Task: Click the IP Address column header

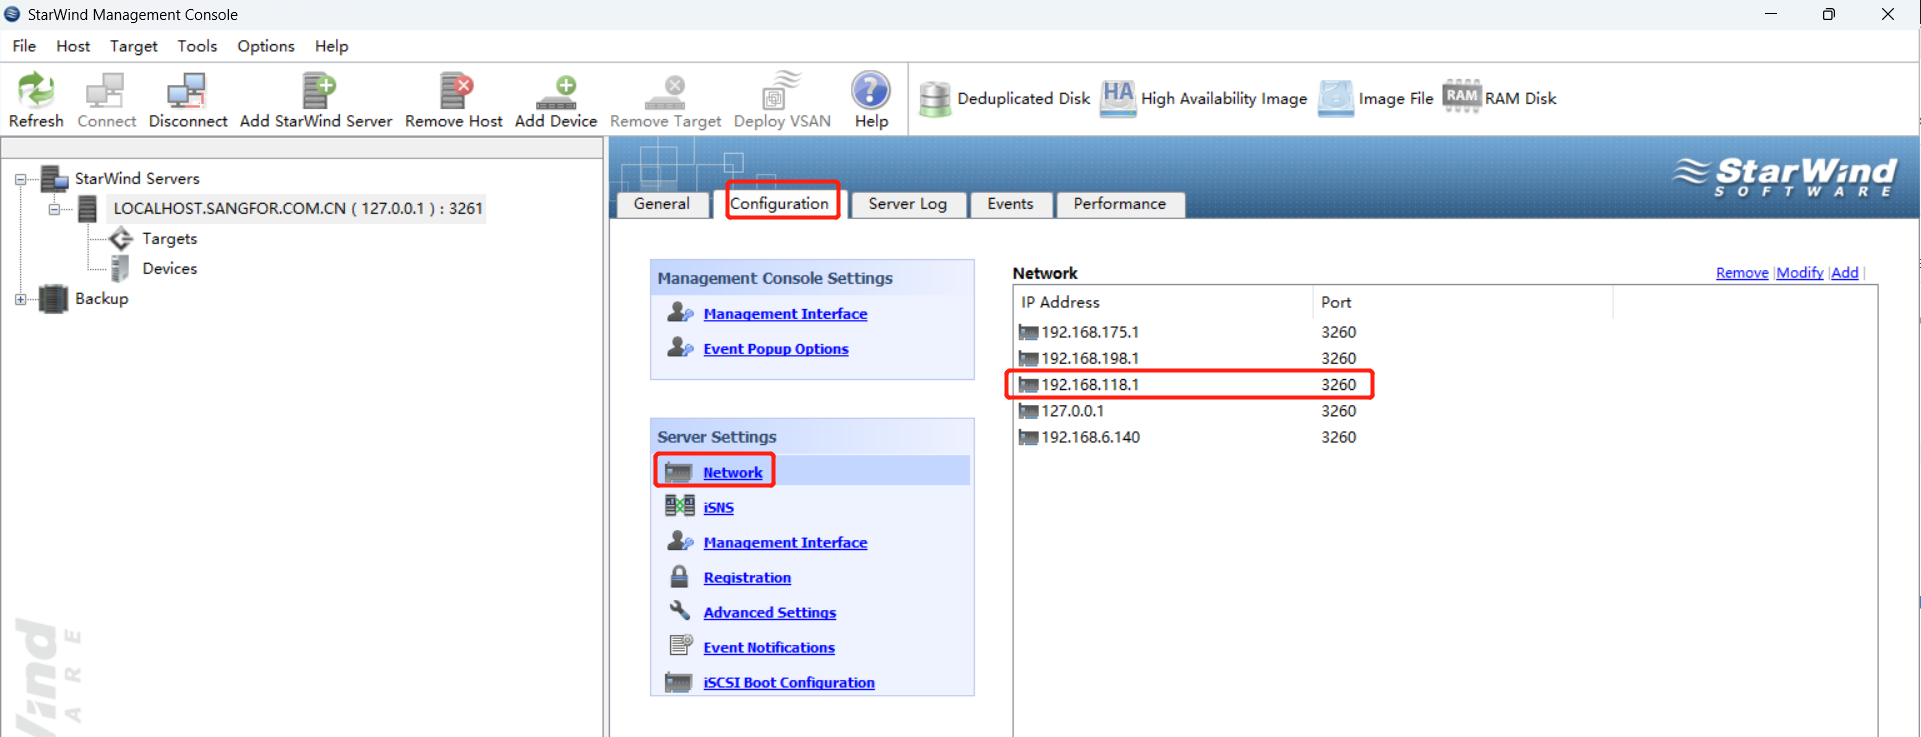Action: pyautogui.click(x=1163, y=302)
